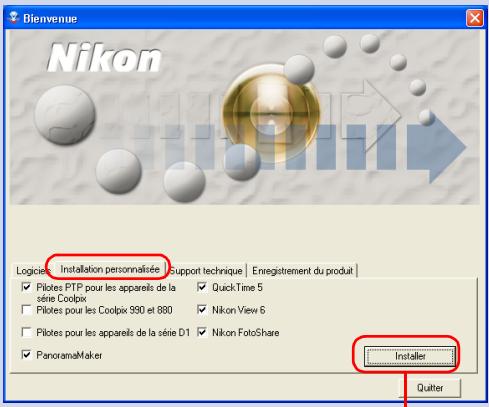Viewport: 489px width, 407px height.
Task: Click the Installer button
Action: click(x=410, y=356)
